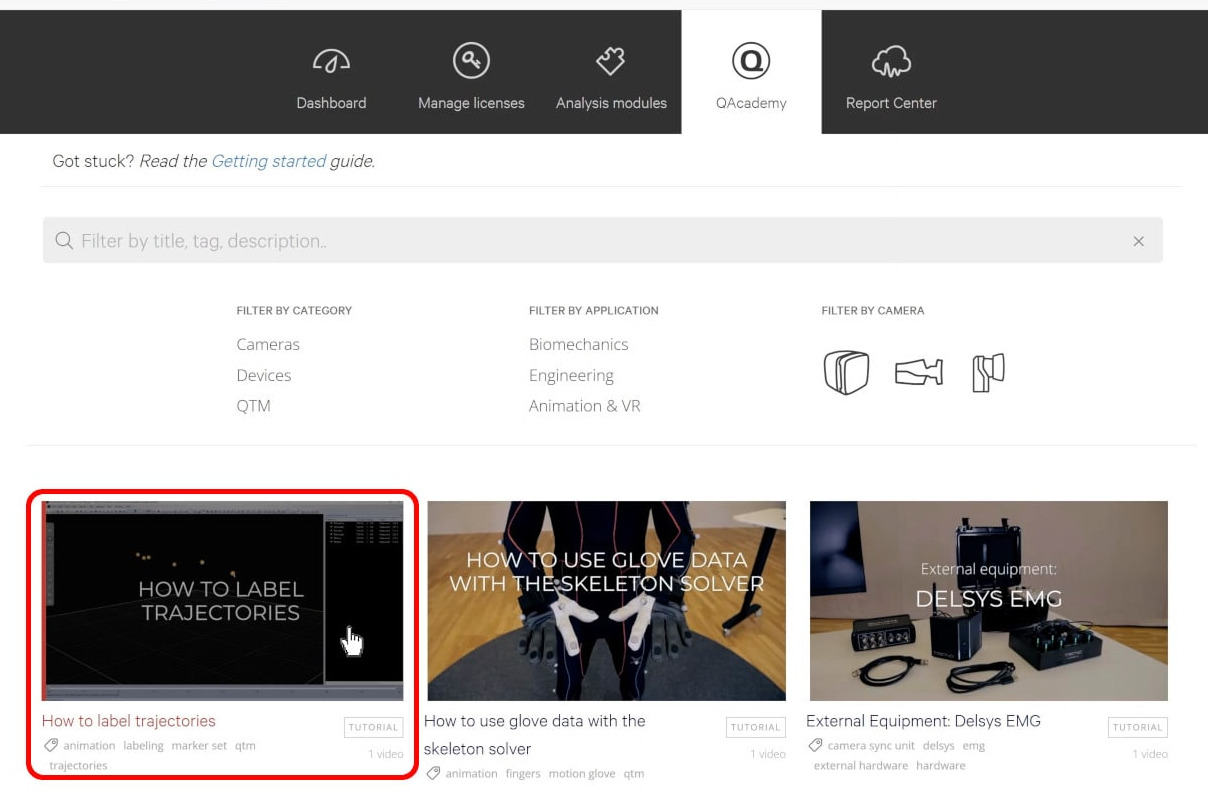This screenshot has width=1208, height=810.
Task: Filter by Cameras category
Action: [268, 344]
